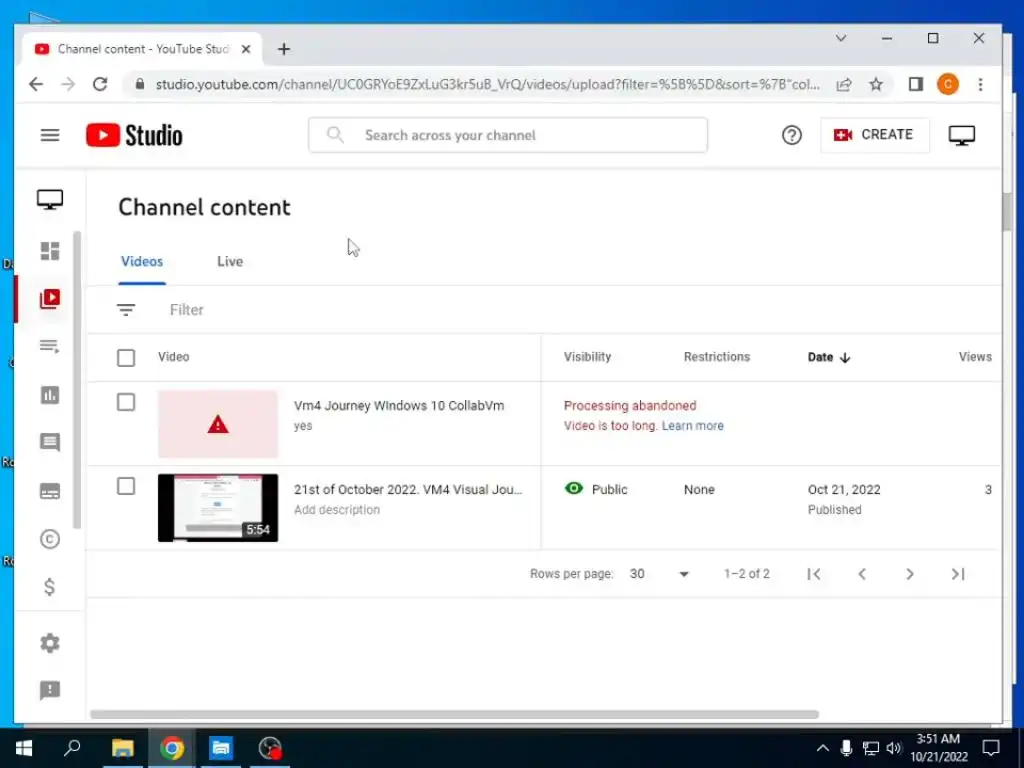Click the browser back arrow
This screenshot has width=1024, height=768.
pyautogui.click(x=36, y=84)
